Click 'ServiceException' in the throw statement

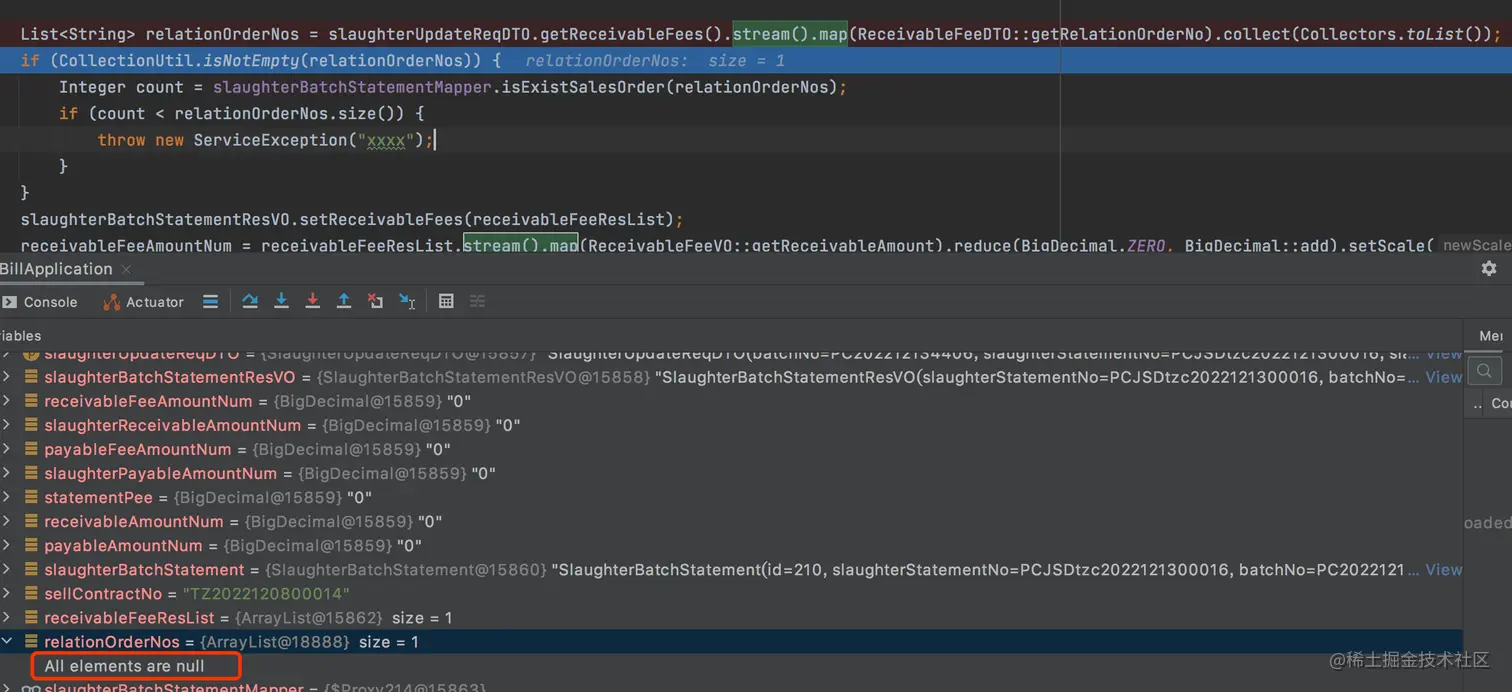tap(270, 140)
